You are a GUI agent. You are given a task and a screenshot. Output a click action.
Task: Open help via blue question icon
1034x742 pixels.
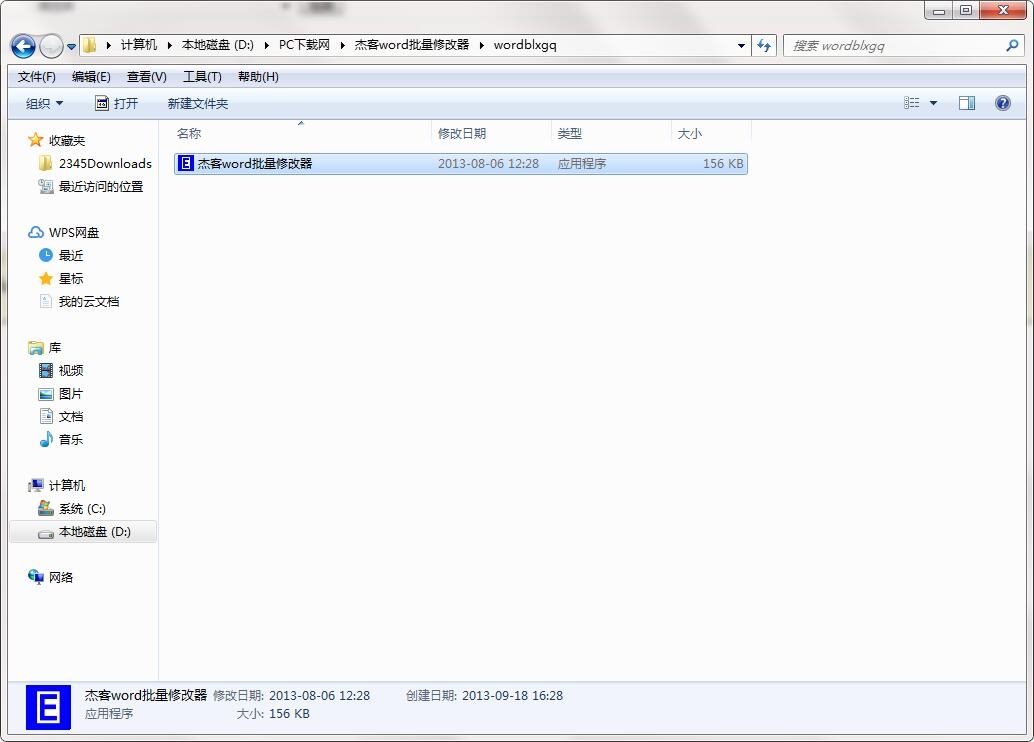[1002, 103]
